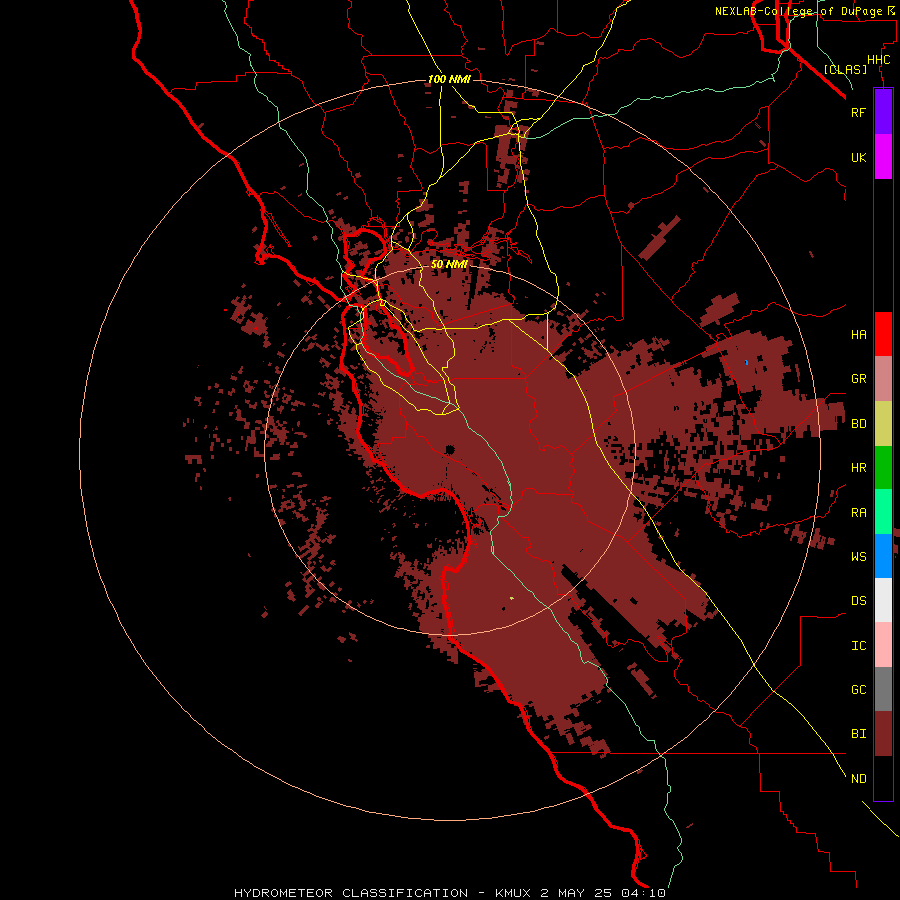Click the BI dark red legend swatch
The height and width of the screenshot is (900, 900).
coord(883,734)
